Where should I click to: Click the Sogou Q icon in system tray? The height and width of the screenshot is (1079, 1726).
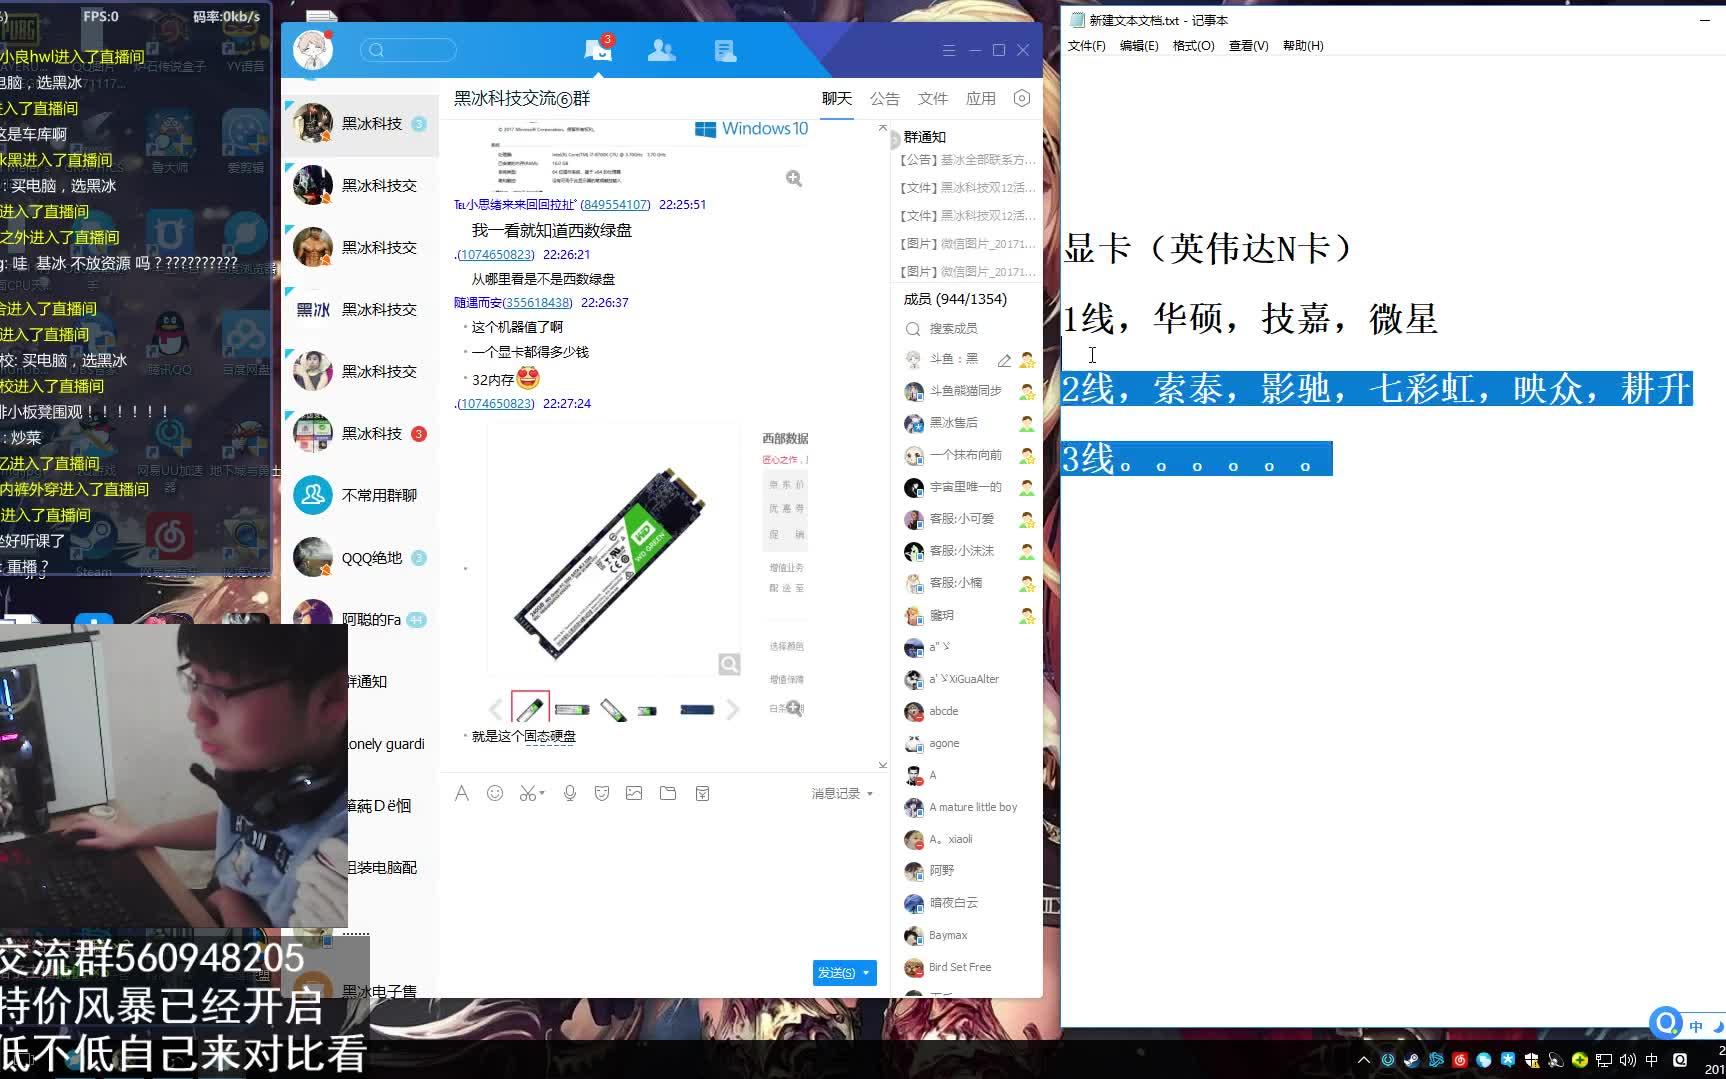(x=1679, y=1060)
